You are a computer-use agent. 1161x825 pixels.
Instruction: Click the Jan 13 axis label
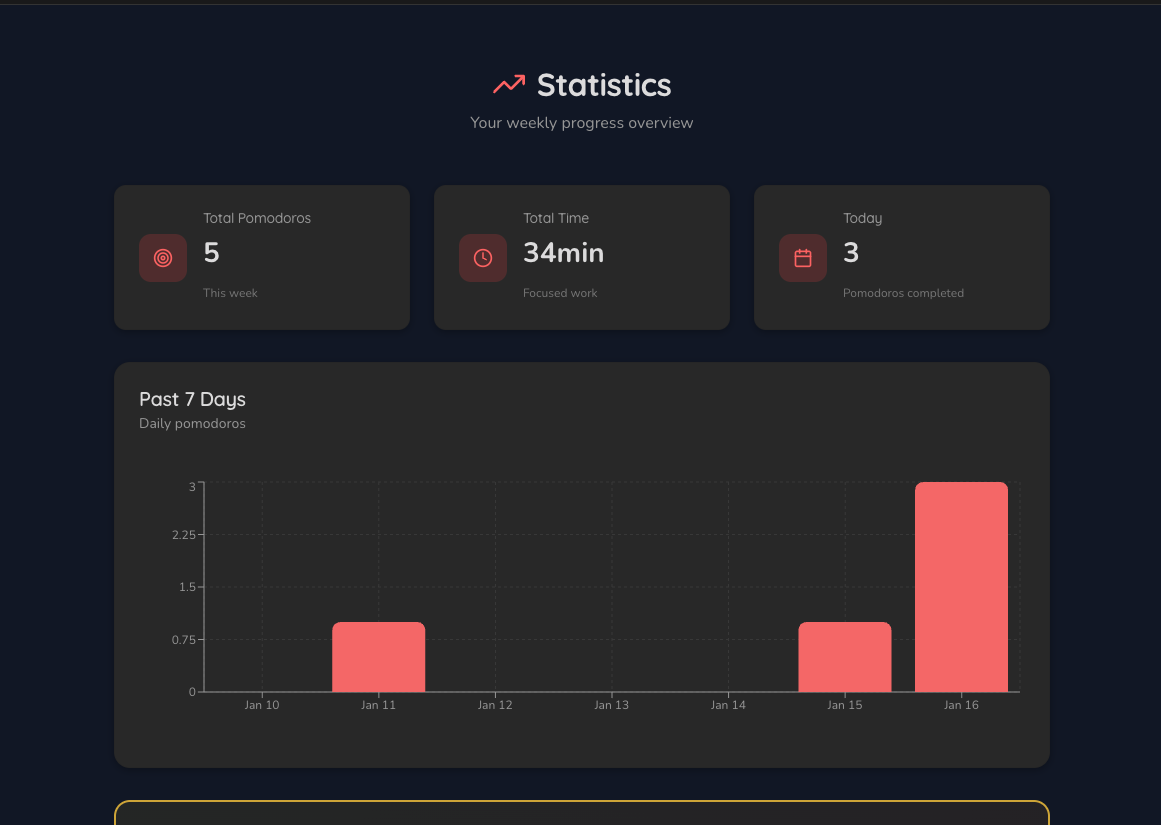click(x=611, y=705)
